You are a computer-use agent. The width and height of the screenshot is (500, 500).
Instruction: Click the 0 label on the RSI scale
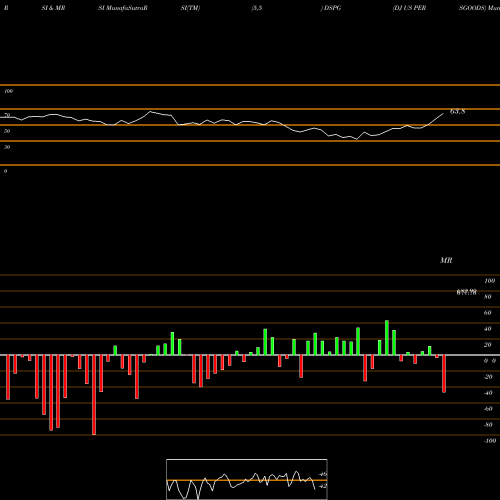(x=6, y=171)
